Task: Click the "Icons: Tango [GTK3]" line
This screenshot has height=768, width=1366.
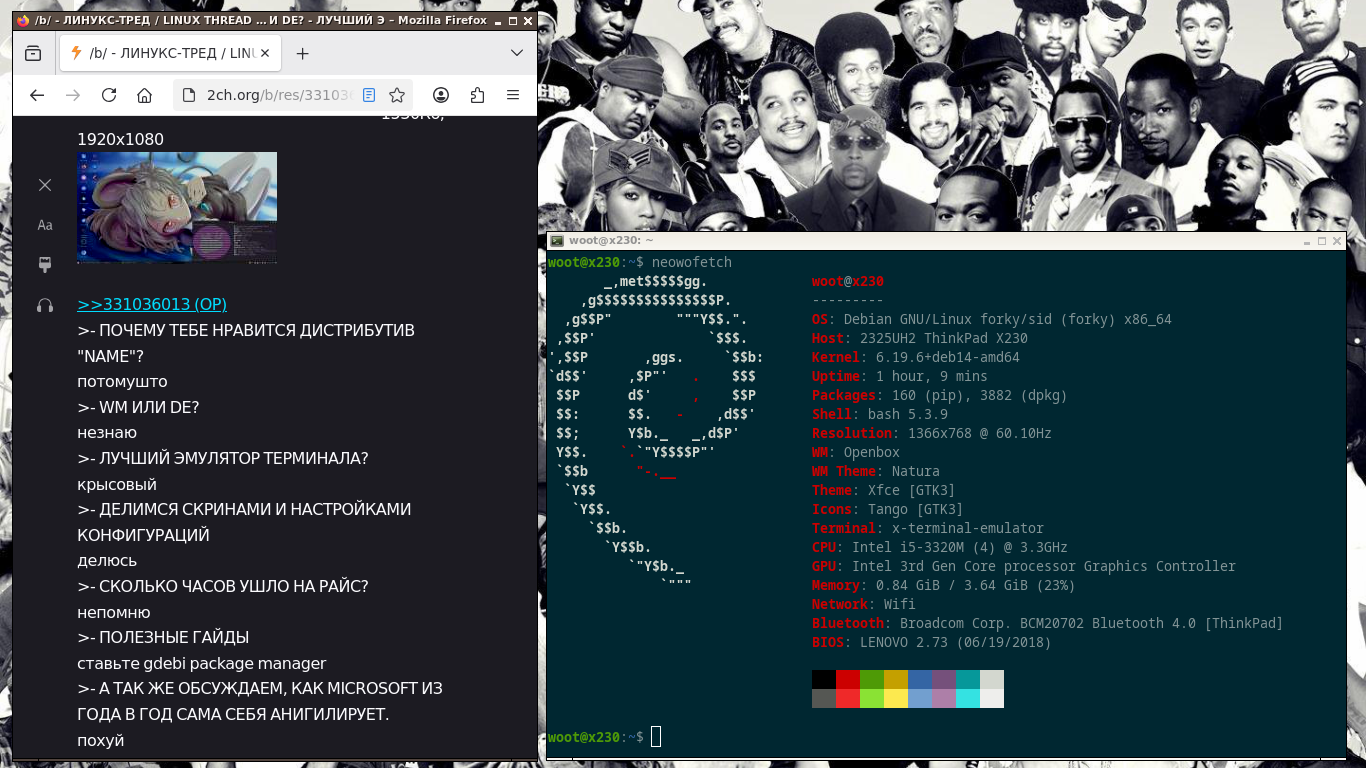Action: tap(888, 510)
